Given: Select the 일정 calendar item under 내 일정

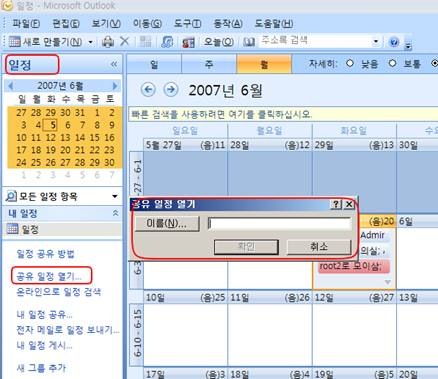Looking at the screenshot, I should 62,229.
